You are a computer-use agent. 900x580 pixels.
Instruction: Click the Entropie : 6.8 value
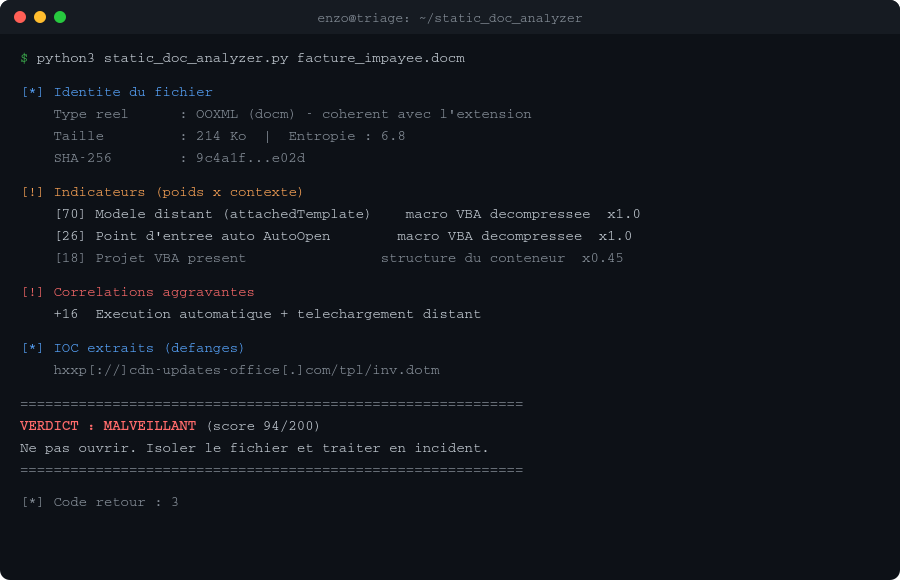click(347, 136)
